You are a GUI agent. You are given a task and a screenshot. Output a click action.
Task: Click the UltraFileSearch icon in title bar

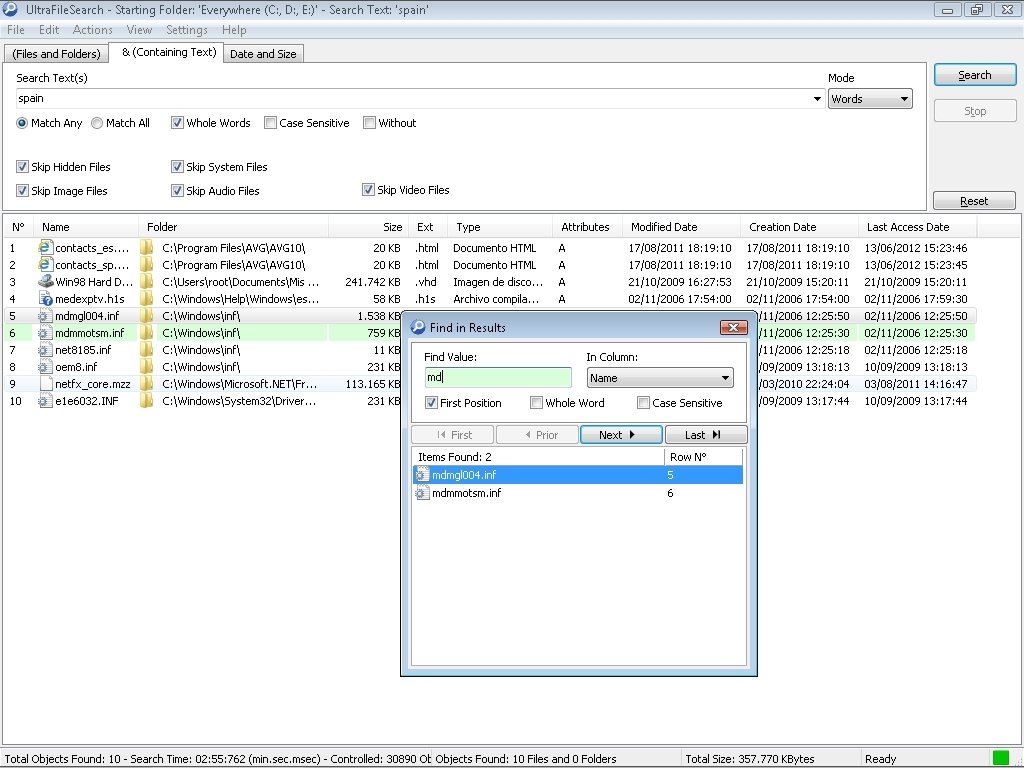pyautogui.click(x=10, y=9)
